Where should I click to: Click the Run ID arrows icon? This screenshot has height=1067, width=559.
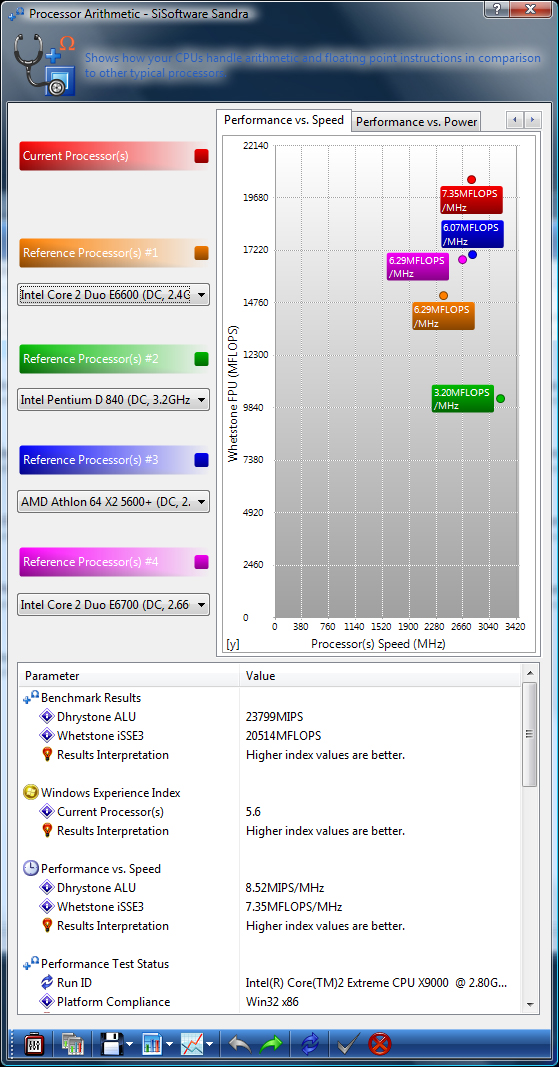pyautogui.click(x=47, y=983)
